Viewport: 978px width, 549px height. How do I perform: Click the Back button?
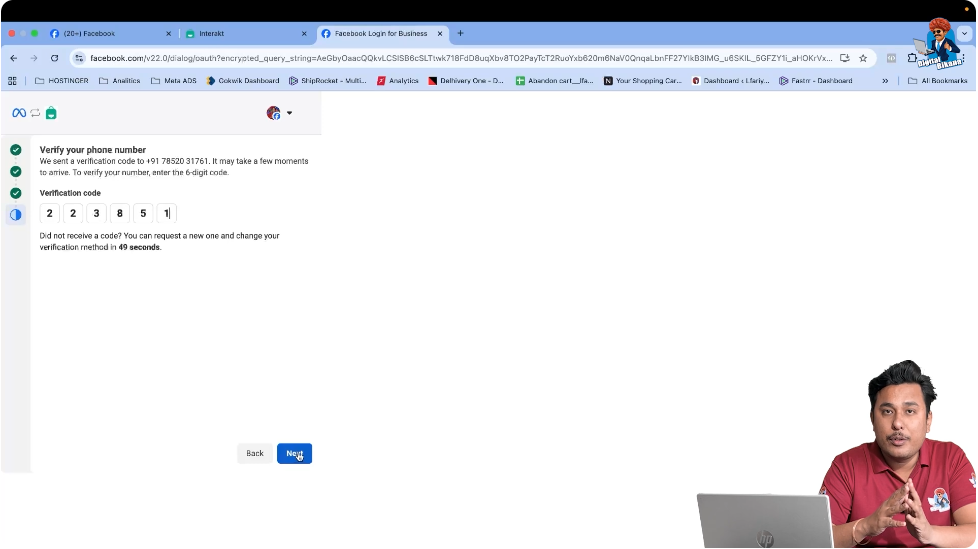pyautogui.click(x=254, y=454)
